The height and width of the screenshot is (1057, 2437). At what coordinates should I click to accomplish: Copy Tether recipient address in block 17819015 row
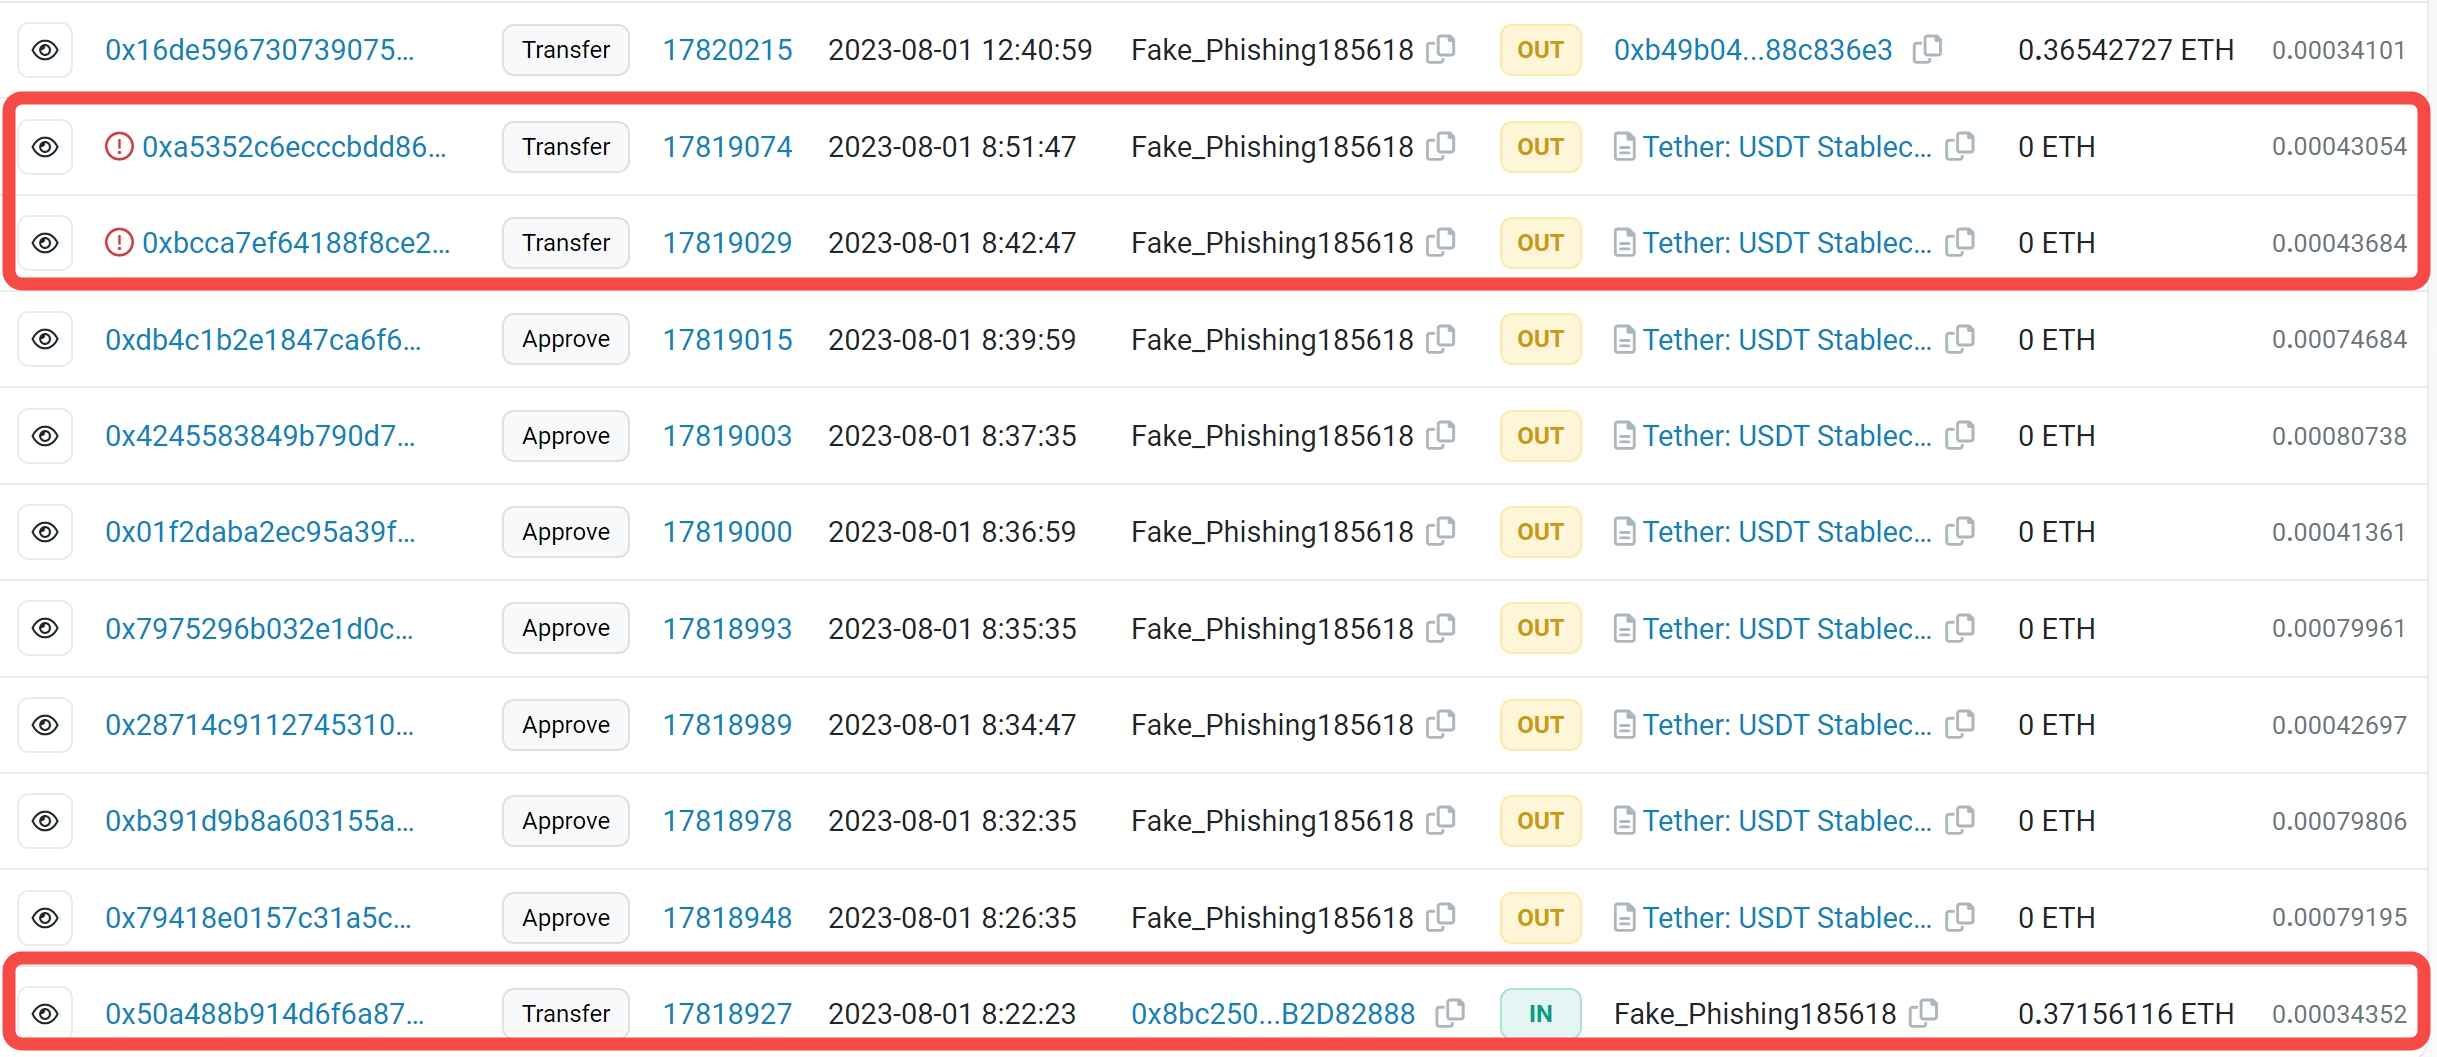pyautogui.click(x=1960, y=339)
